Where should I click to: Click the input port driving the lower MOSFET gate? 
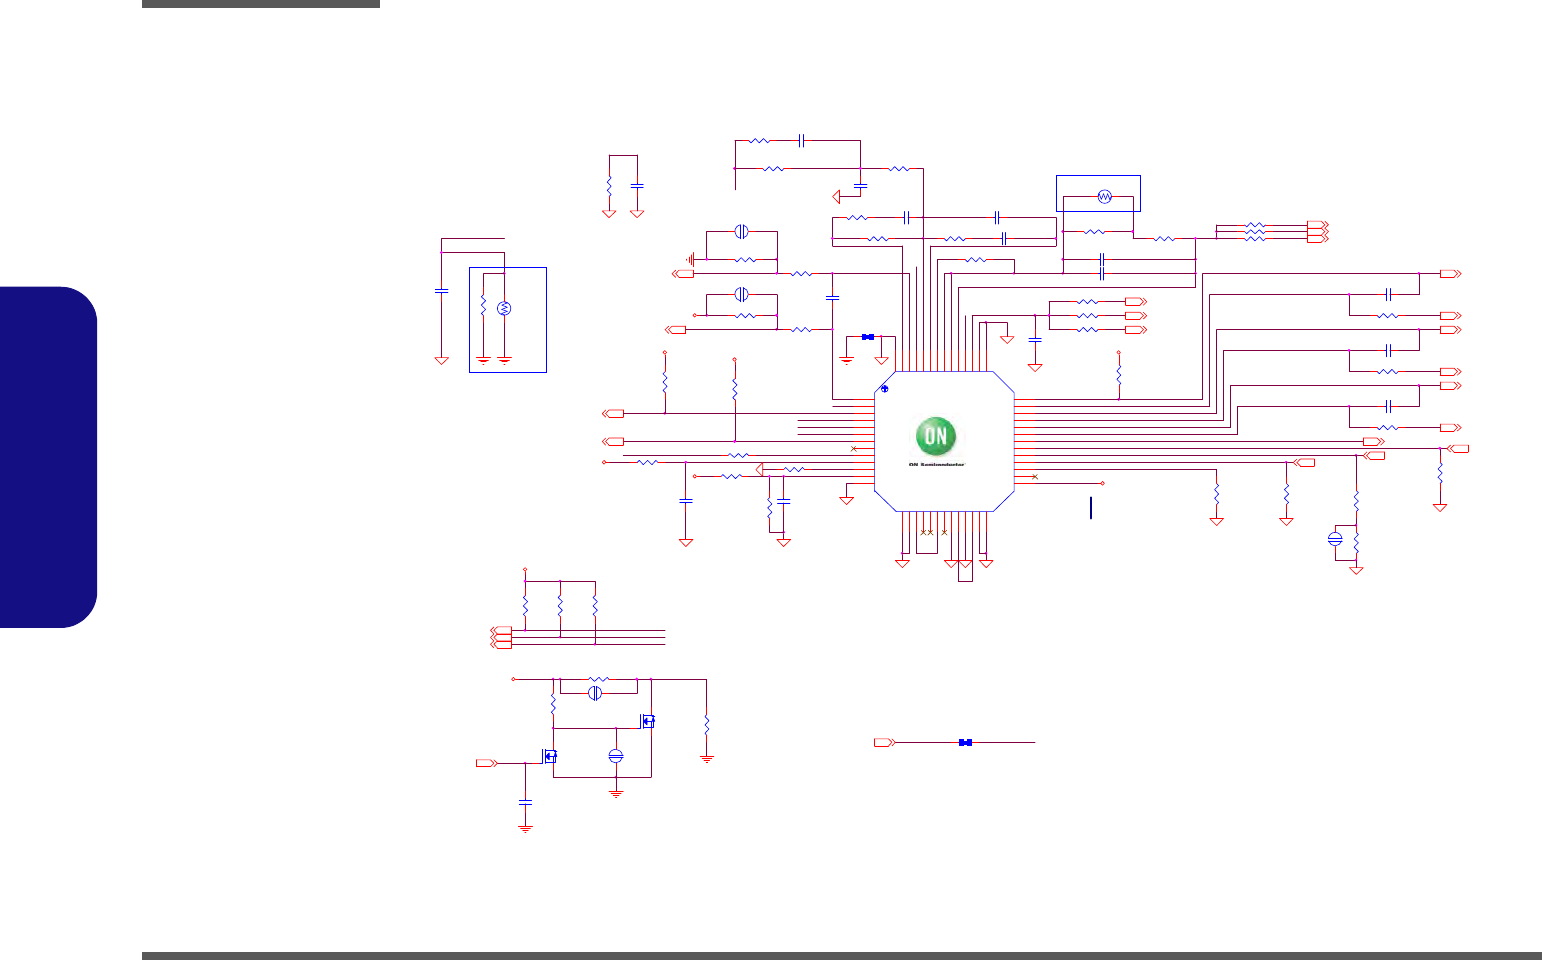click(486, 763)
